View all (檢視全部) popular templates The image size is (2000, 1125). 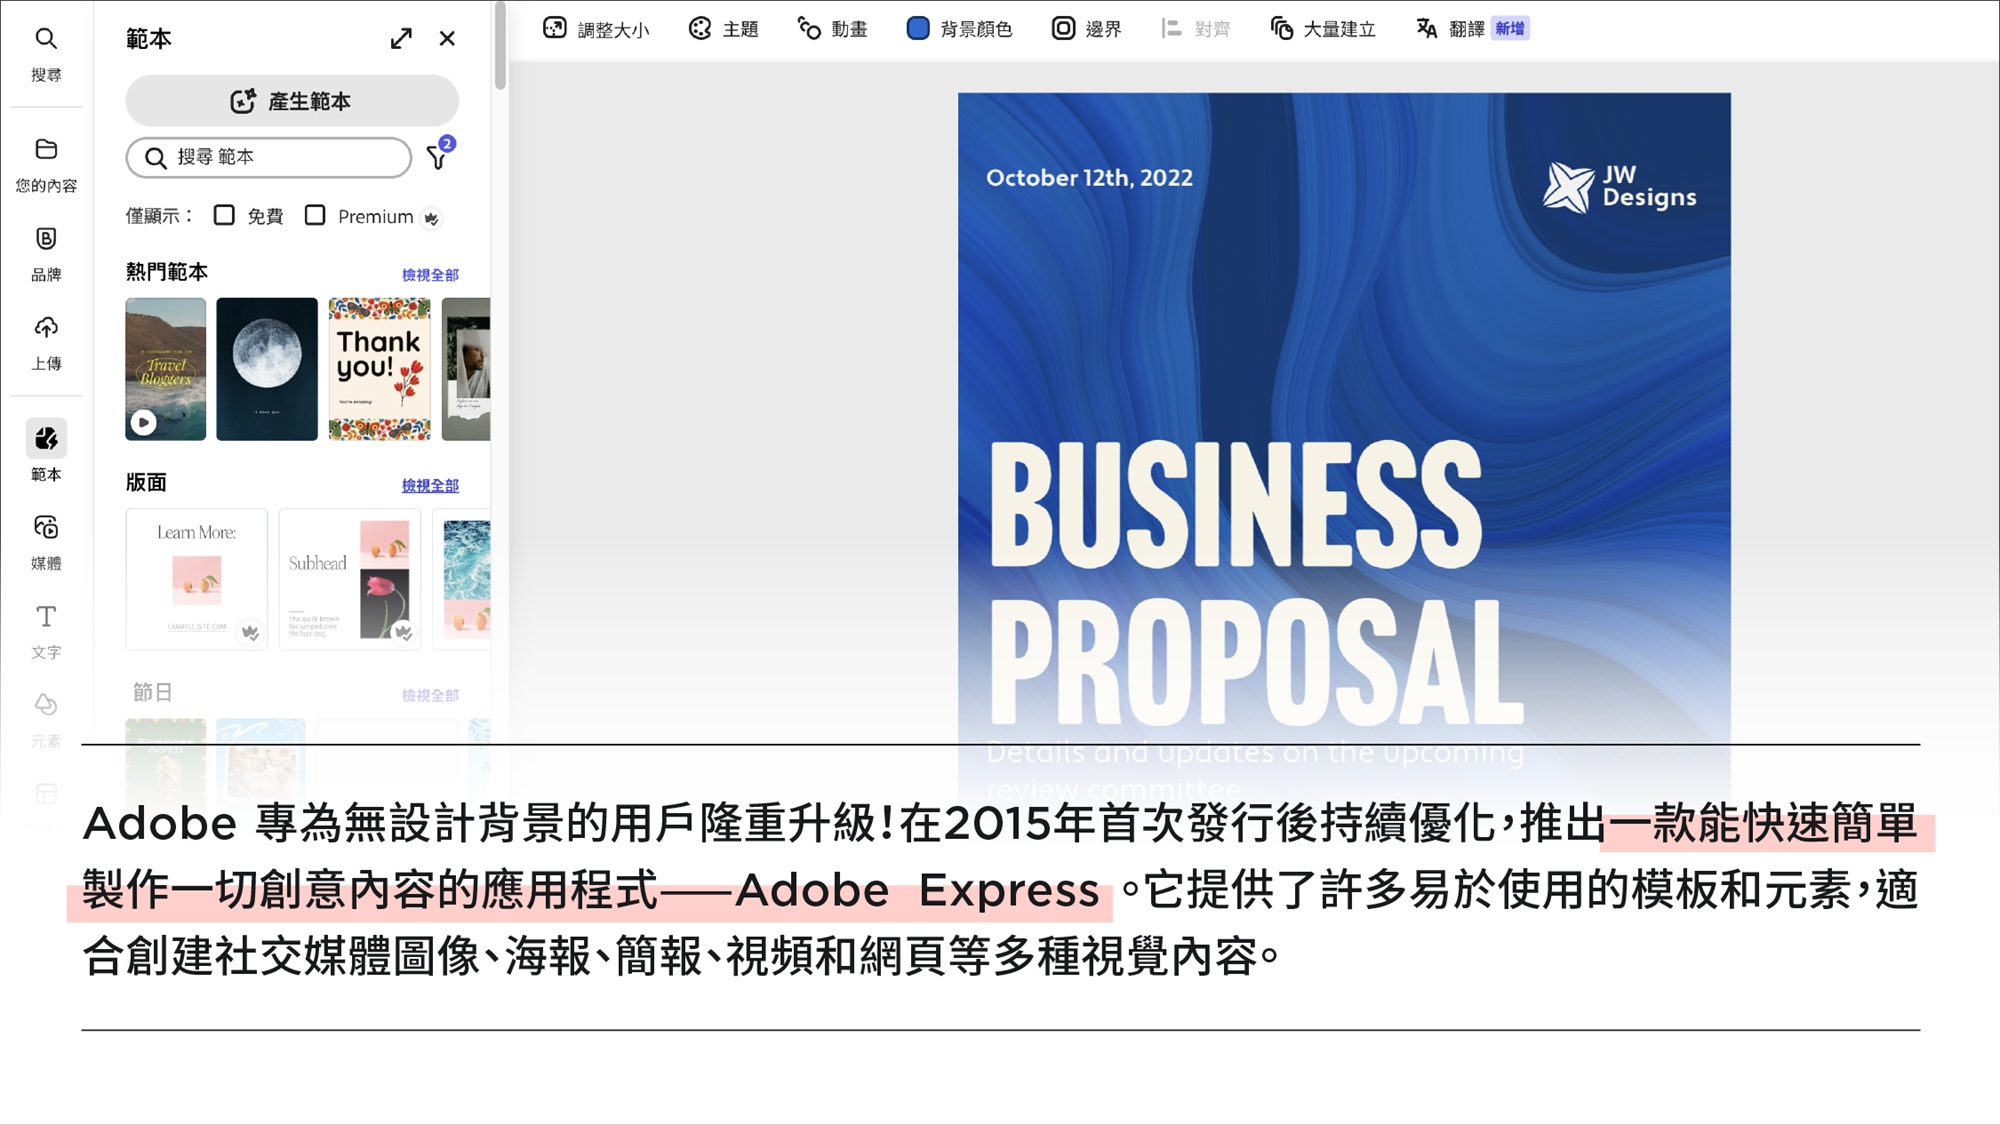(430, 274)
